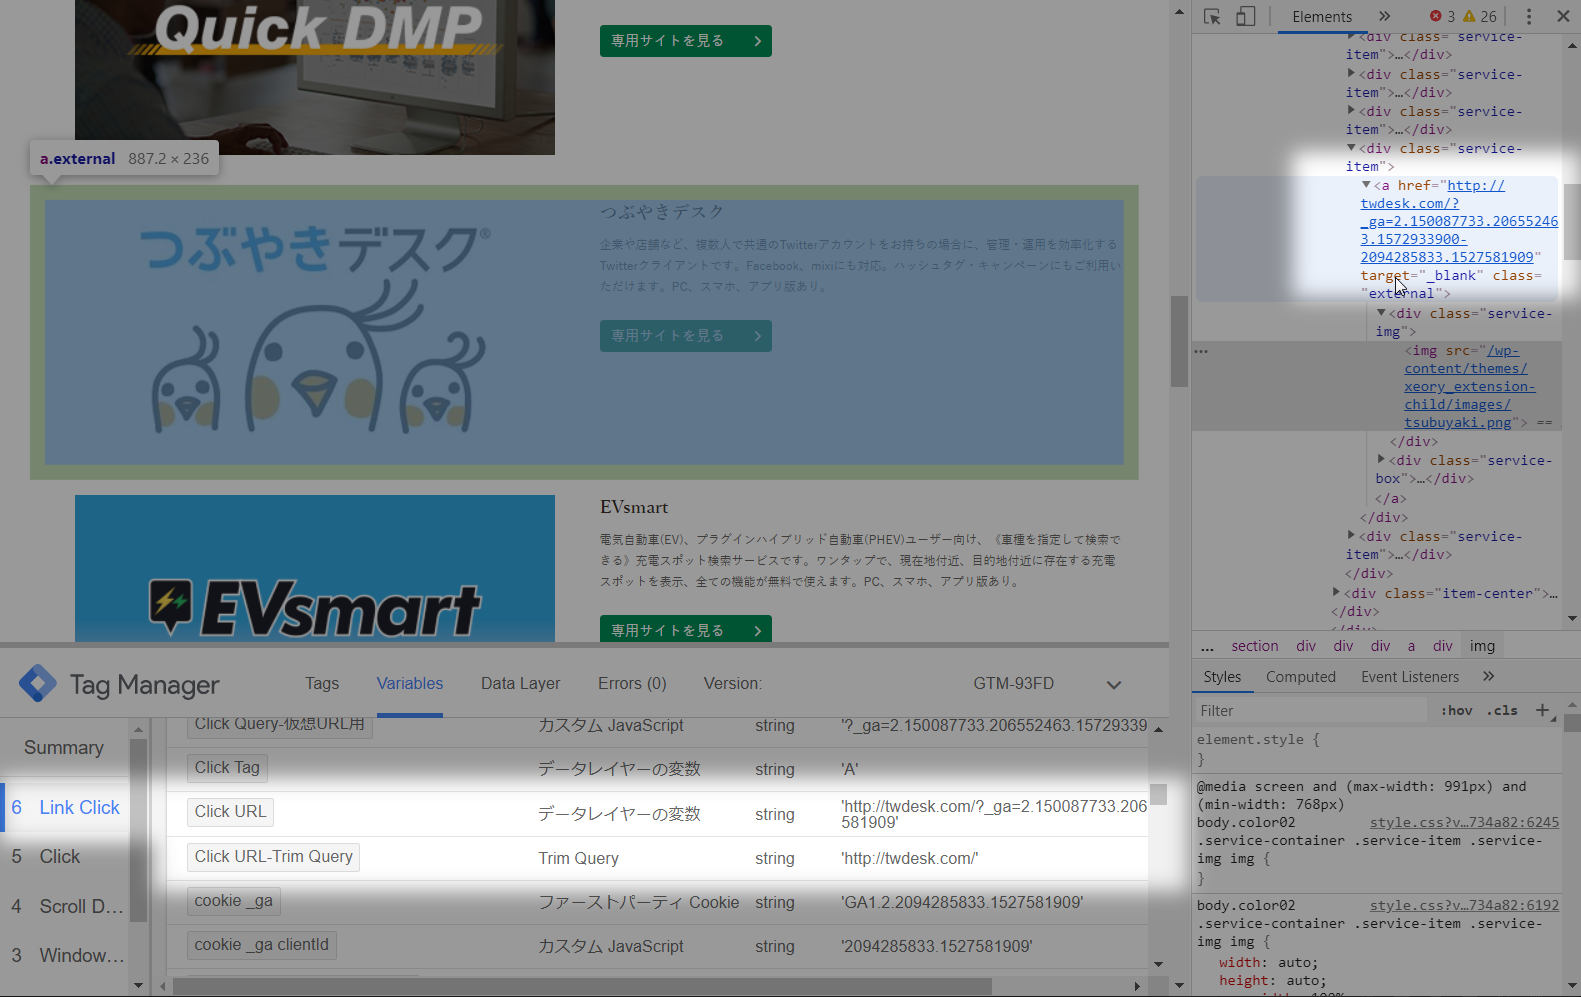This screenshot has width=1581, height=997.
Task: Collapse the div class service-img node
Action: (1381, 313)
